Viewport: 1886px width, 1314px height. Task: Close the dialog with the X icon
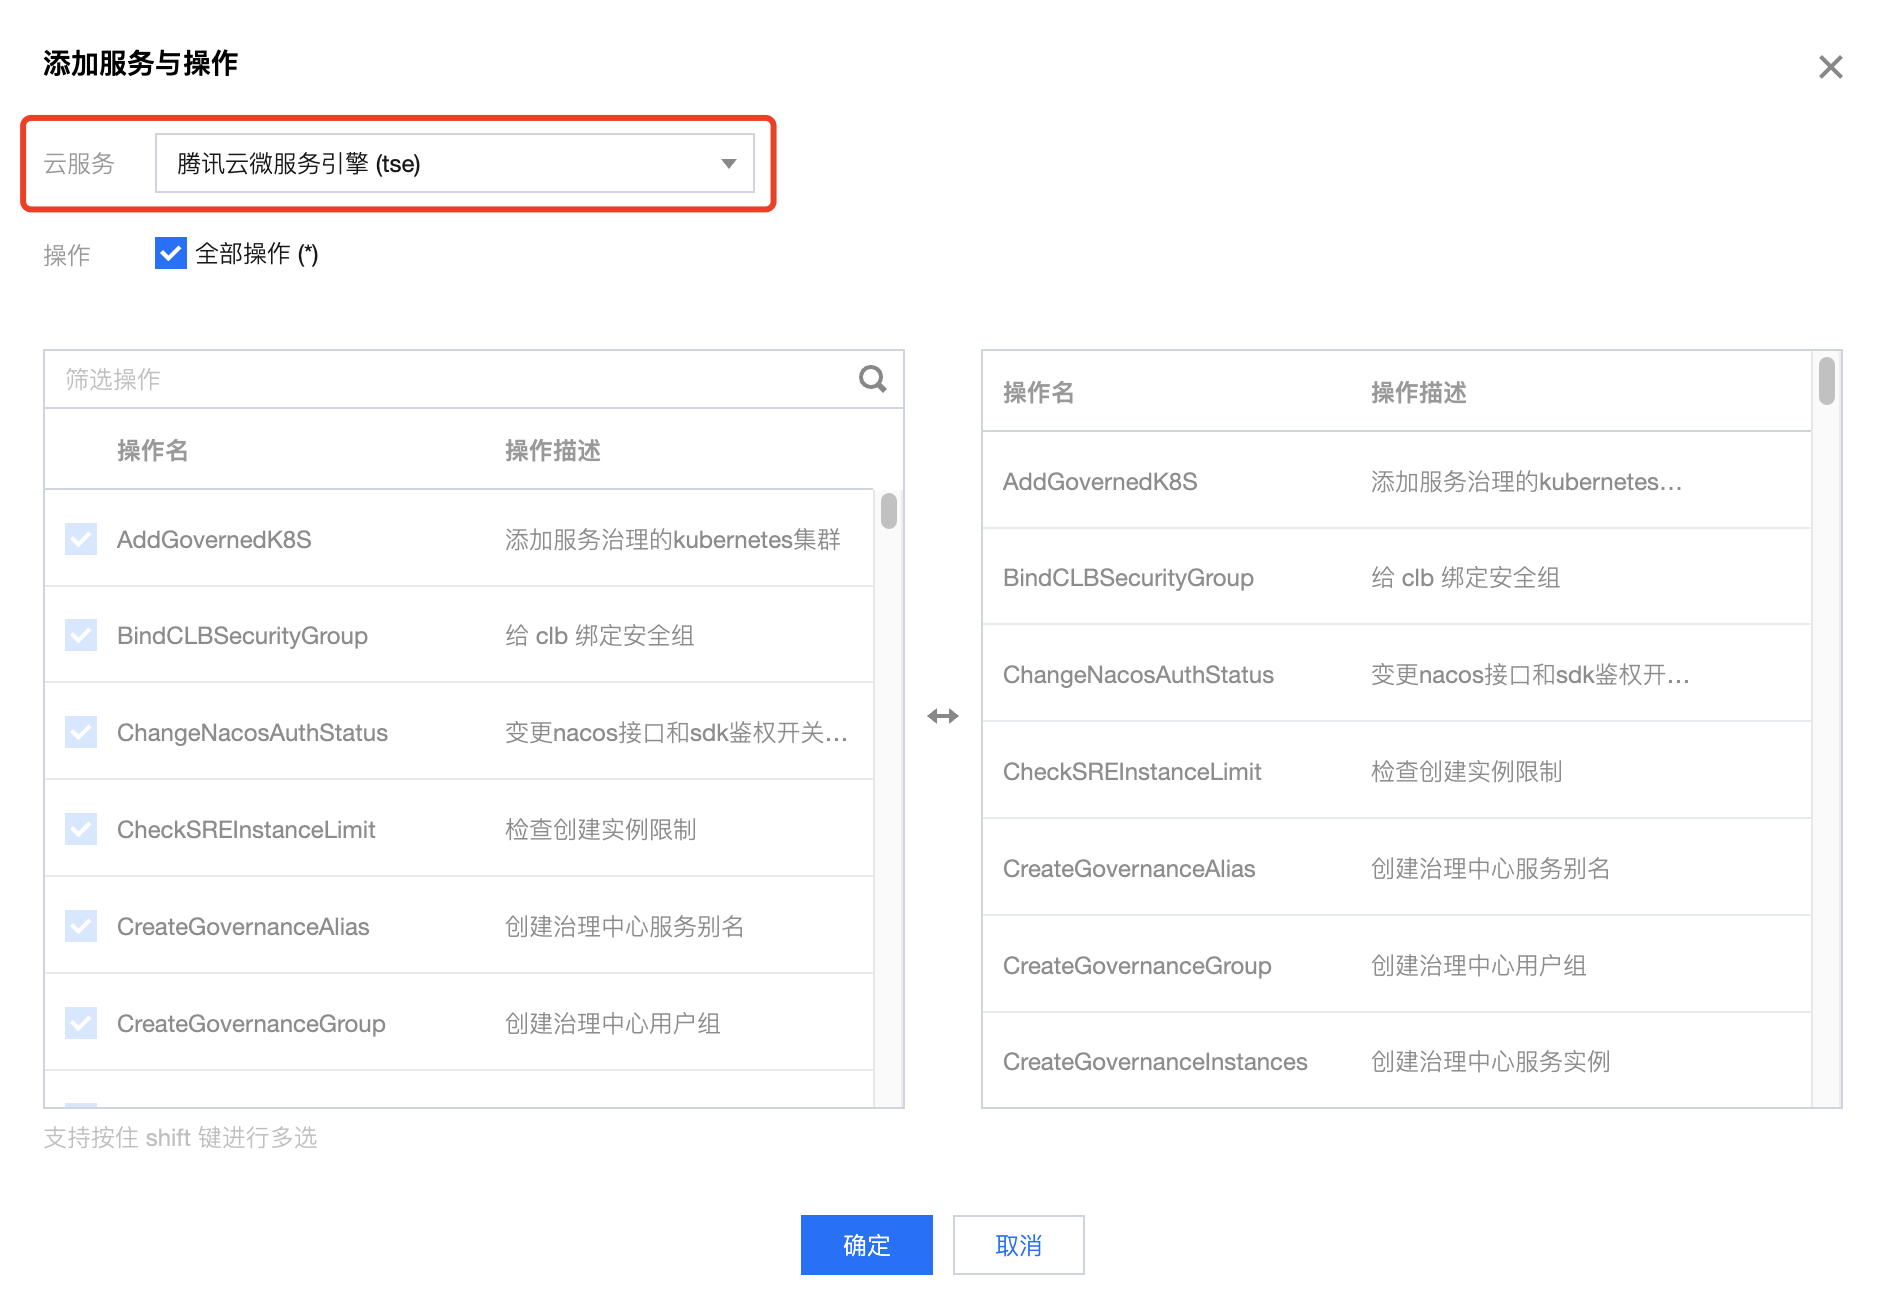coord(1830,67)
